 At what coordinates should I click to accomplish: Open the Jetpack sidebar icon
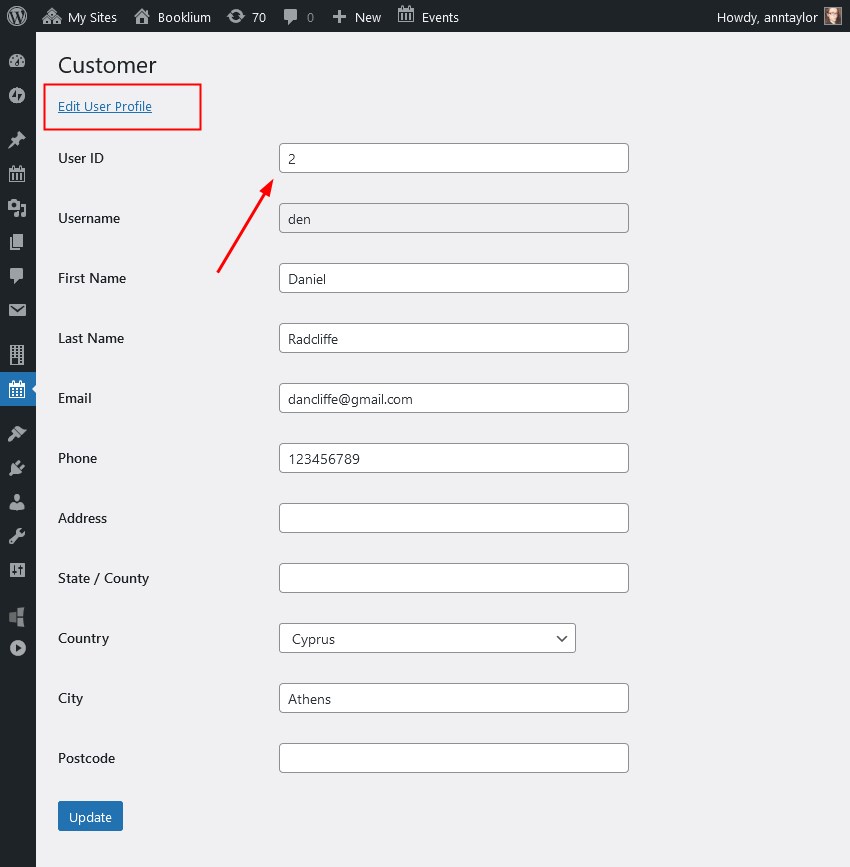pyautogui.click(x=17, y=95)
